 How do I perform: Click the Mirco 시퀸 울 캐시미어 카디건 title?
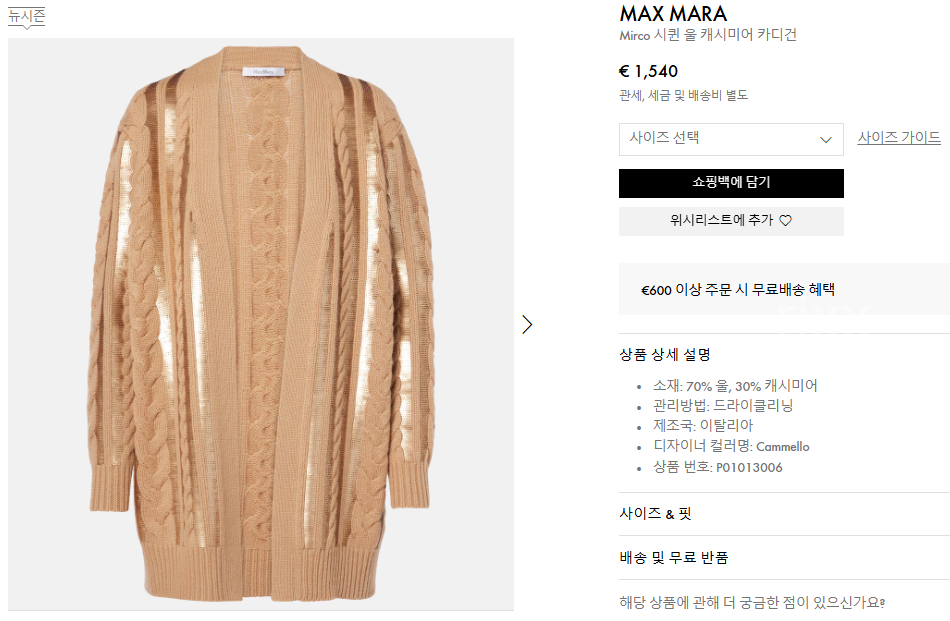(708, 35)
